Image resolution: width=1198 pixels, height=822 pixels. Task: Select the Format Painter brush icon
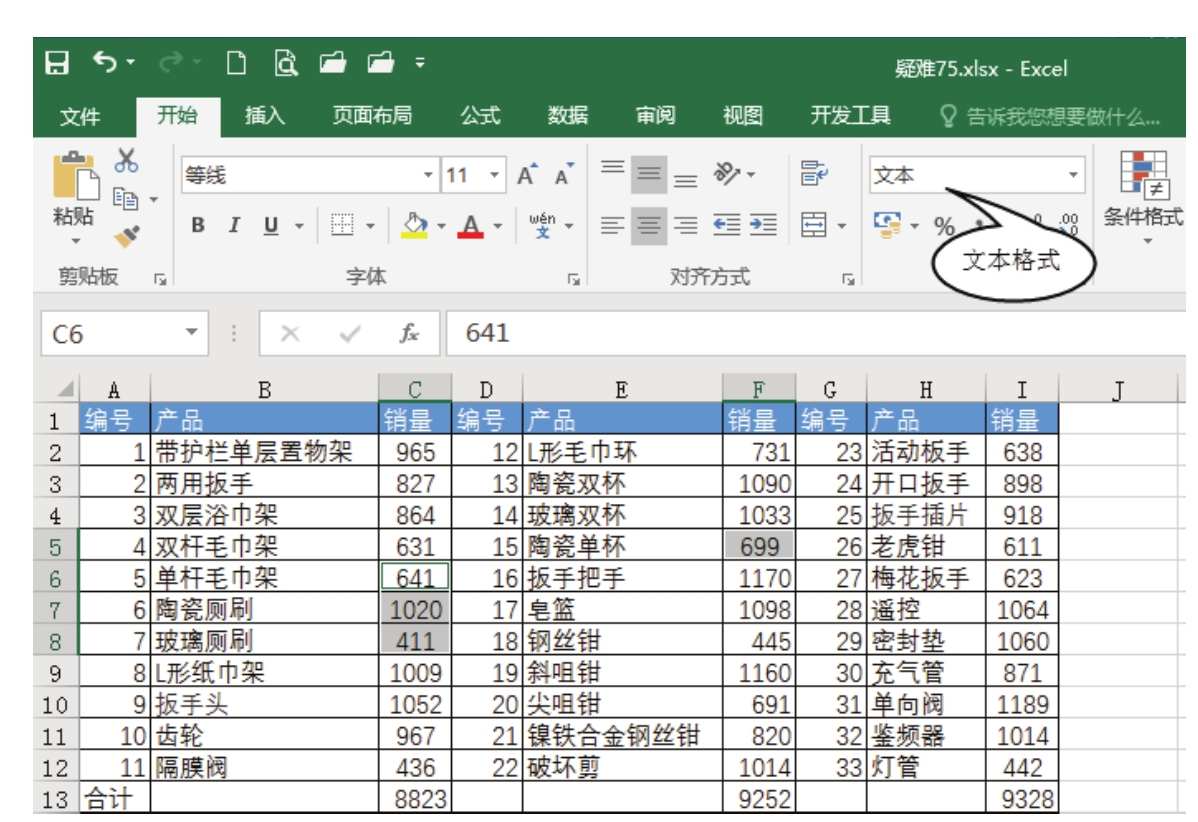127,235
